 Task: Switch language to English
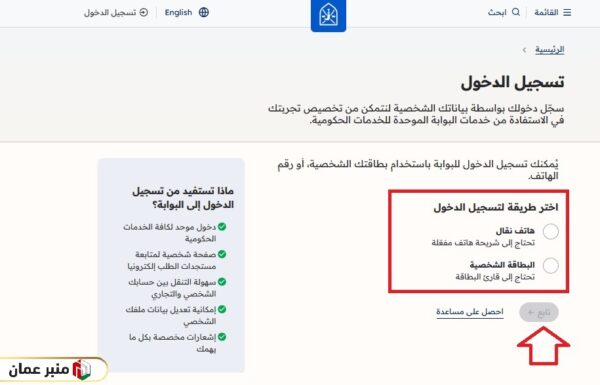(x=178, y=12)
